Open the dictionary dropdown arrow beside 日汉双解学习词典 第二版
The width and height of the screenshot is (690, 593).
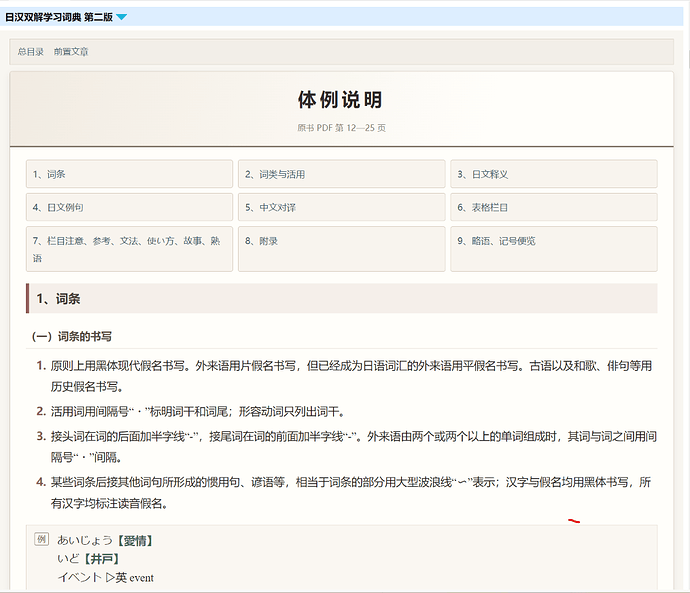coord(121,17)
